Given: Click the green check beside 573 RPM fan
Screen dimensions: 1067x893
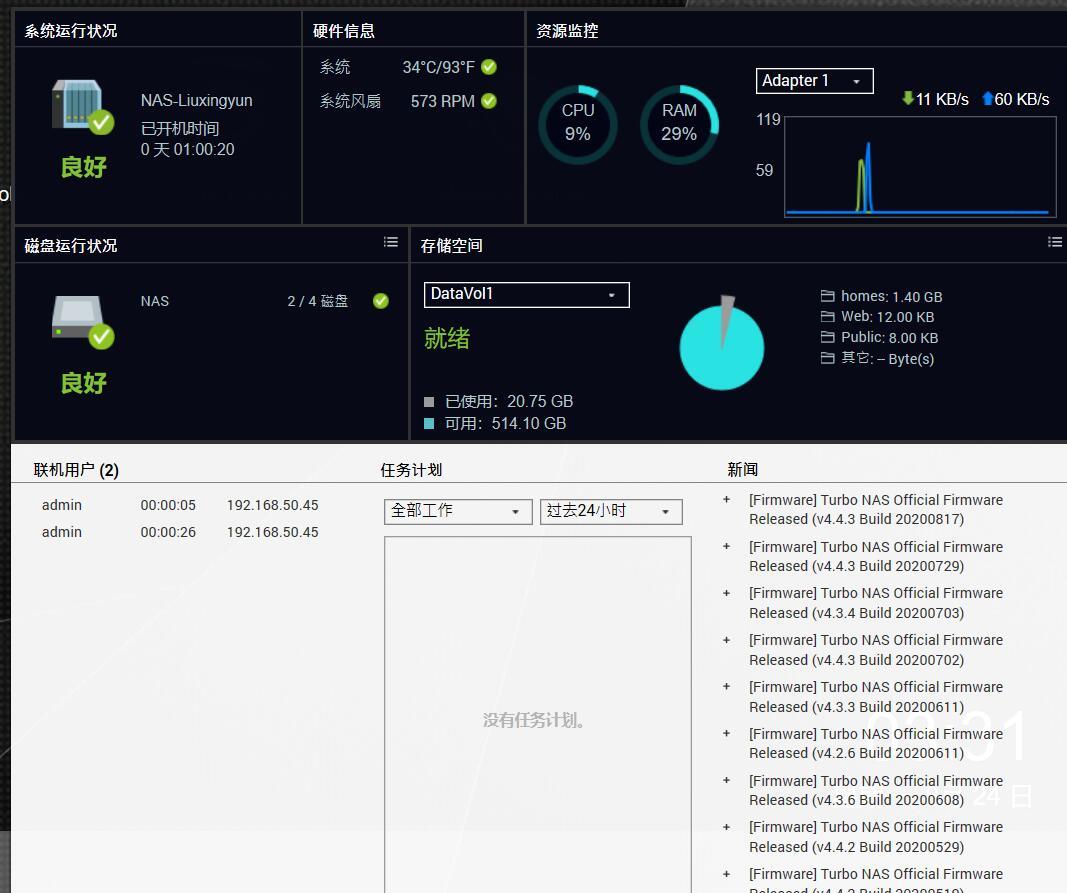Looking at the screenshot, I should (489, 101).
